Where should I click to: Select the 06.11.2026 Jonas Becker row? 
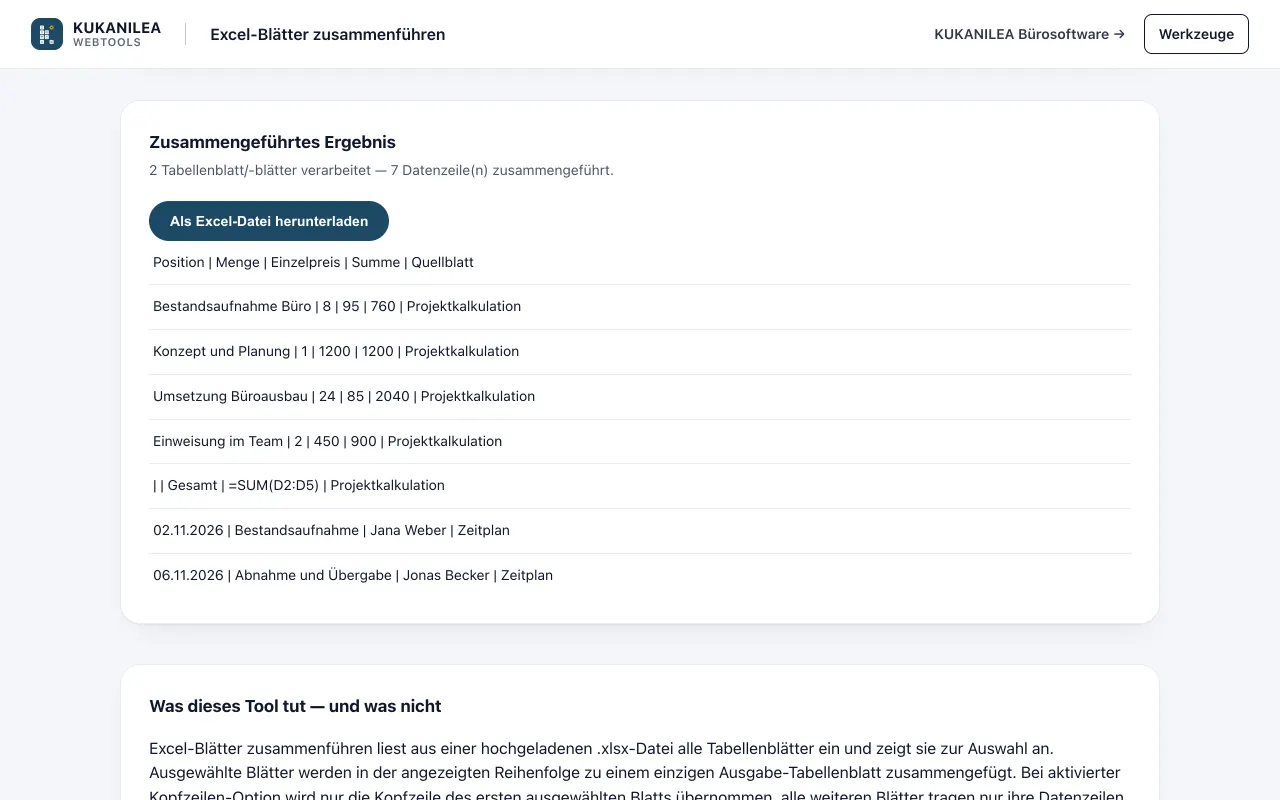tap(640, 576)
